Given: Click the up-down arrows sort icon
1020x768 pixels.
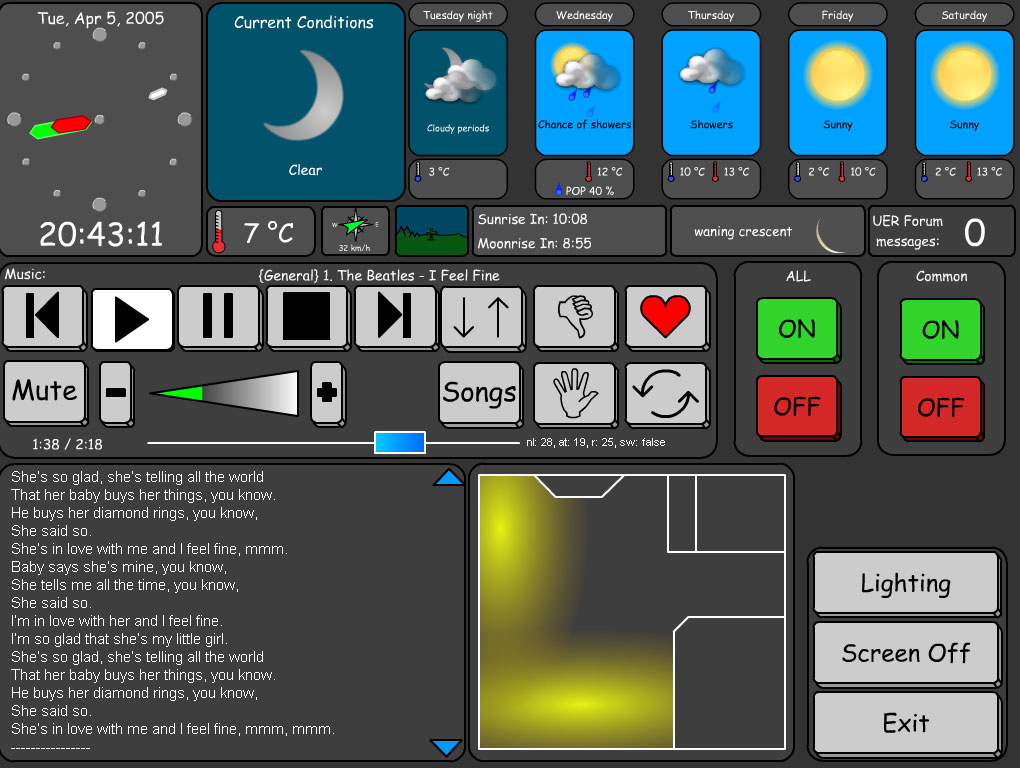Looking at the screenshot, I should pos(481,317).
